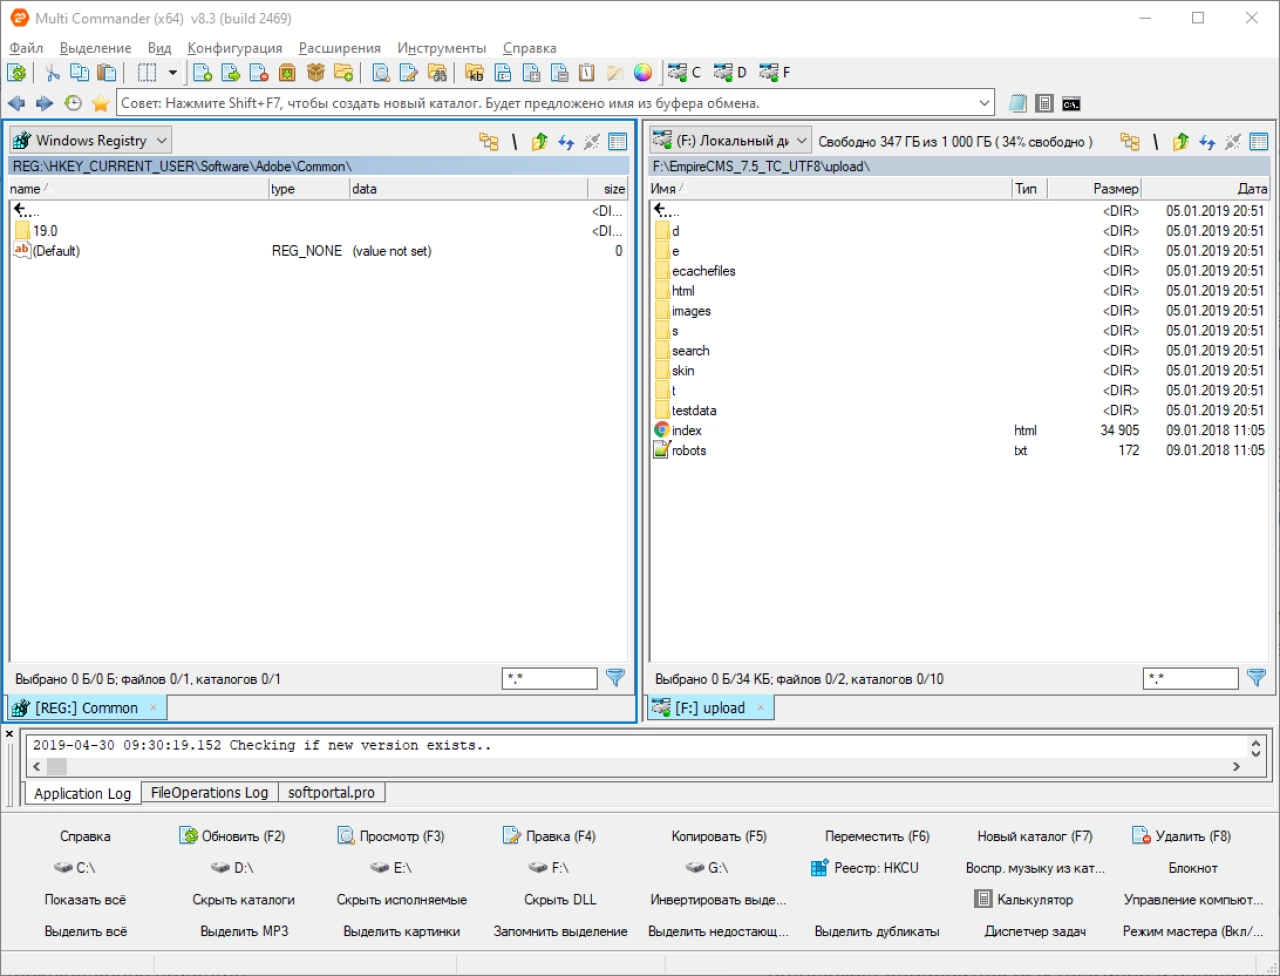Image resolution: width=1280 pixels, height=976 pixels.
Task: Click the Cut scissors icon
Action: 52,72
